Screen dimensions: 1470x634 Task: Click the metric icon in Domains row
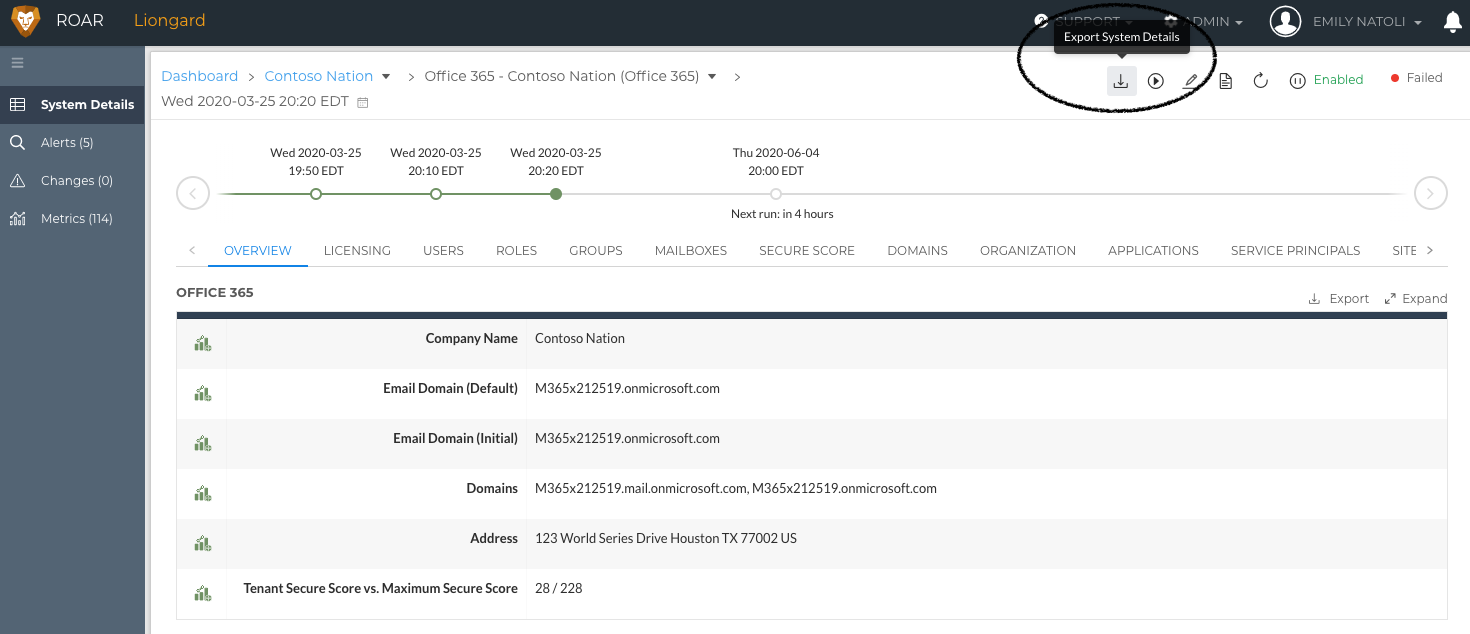point(202,494)
